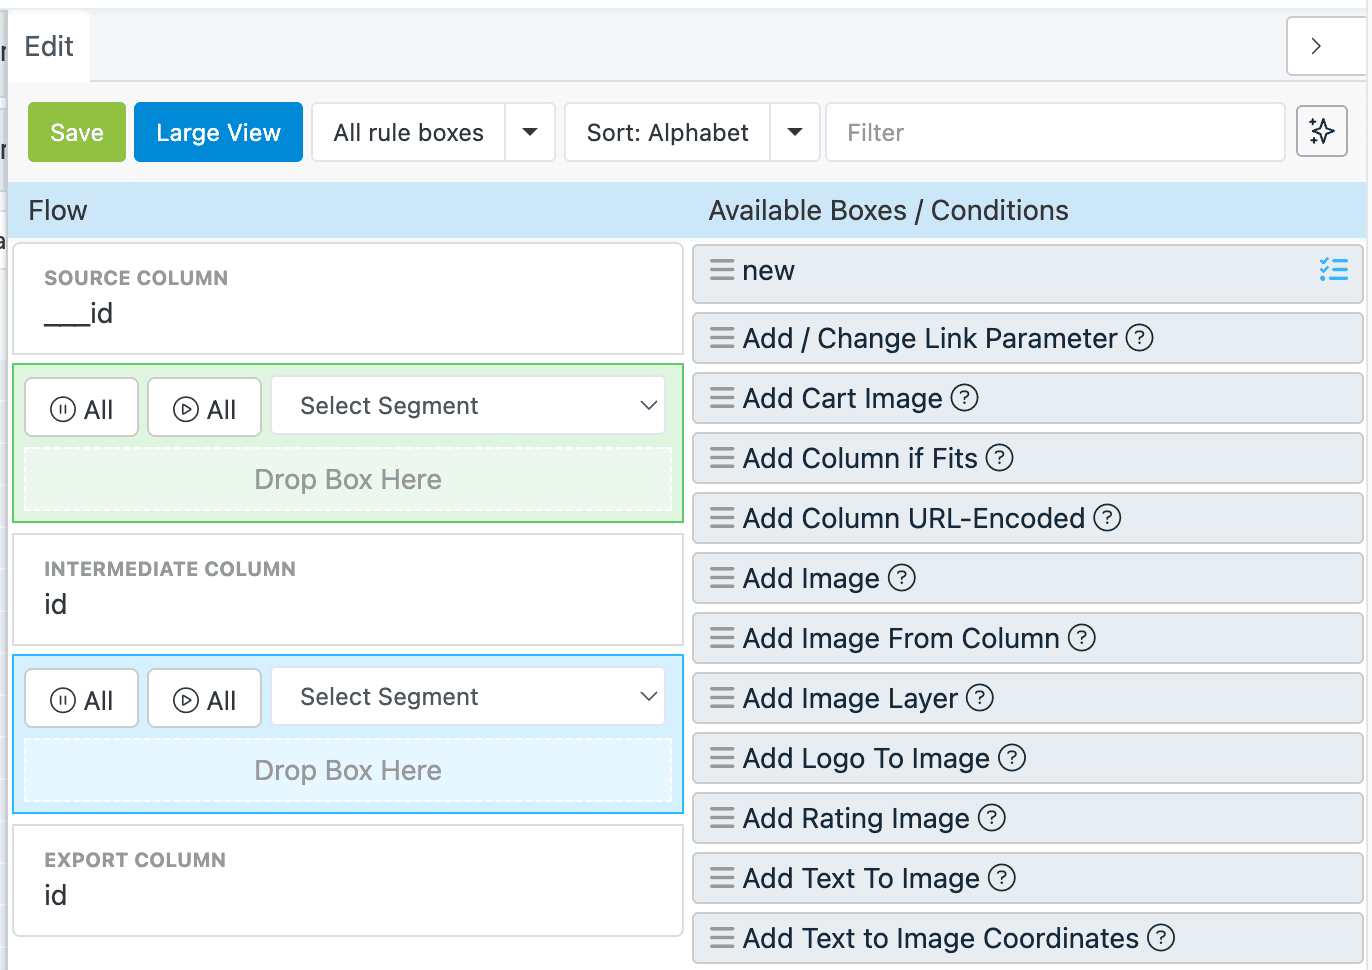This screenshot has width=1372, height=970.
Task: Click the help icon next to Add Column if Fits
Action: pos(999,458)
